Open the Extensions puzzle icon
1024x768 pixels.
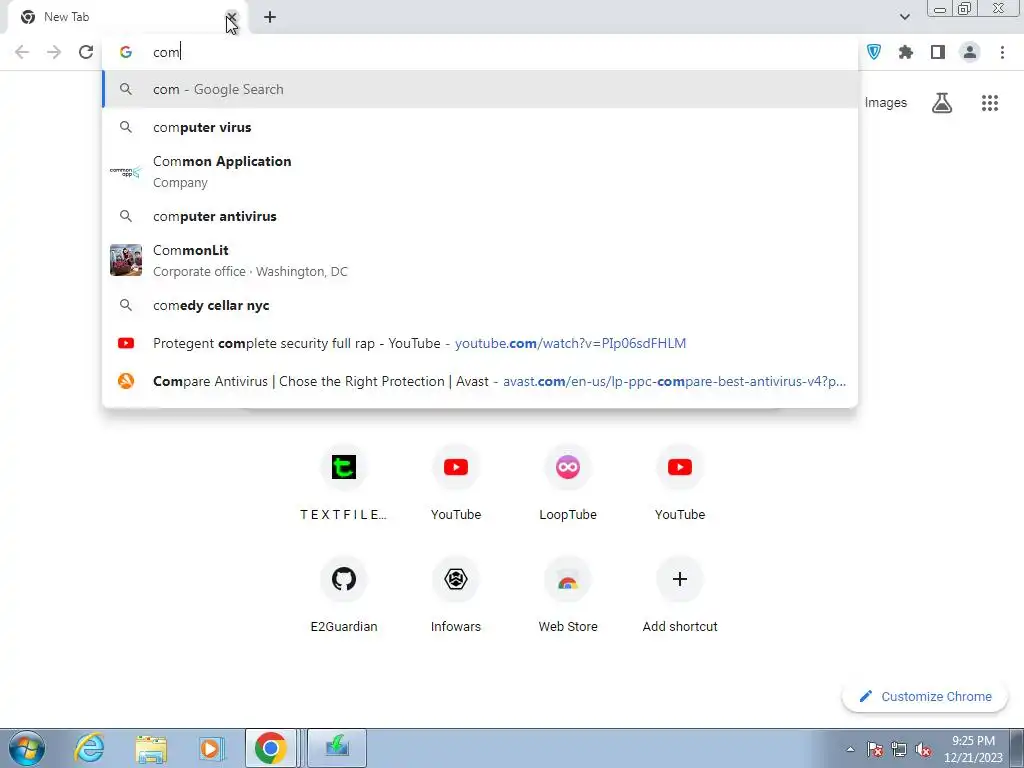[x=906, y=52]
